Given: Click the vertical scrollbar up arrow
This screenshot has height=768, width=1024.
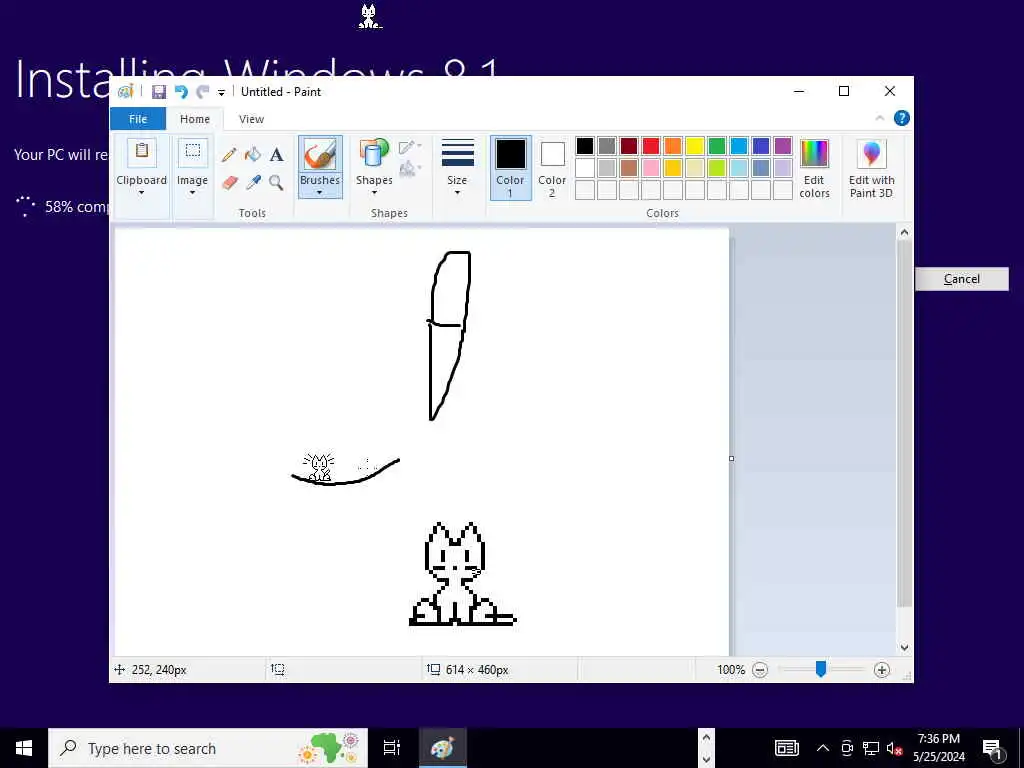Looking at the screenshot, I should pyautogui.click(x=904, y=232).
